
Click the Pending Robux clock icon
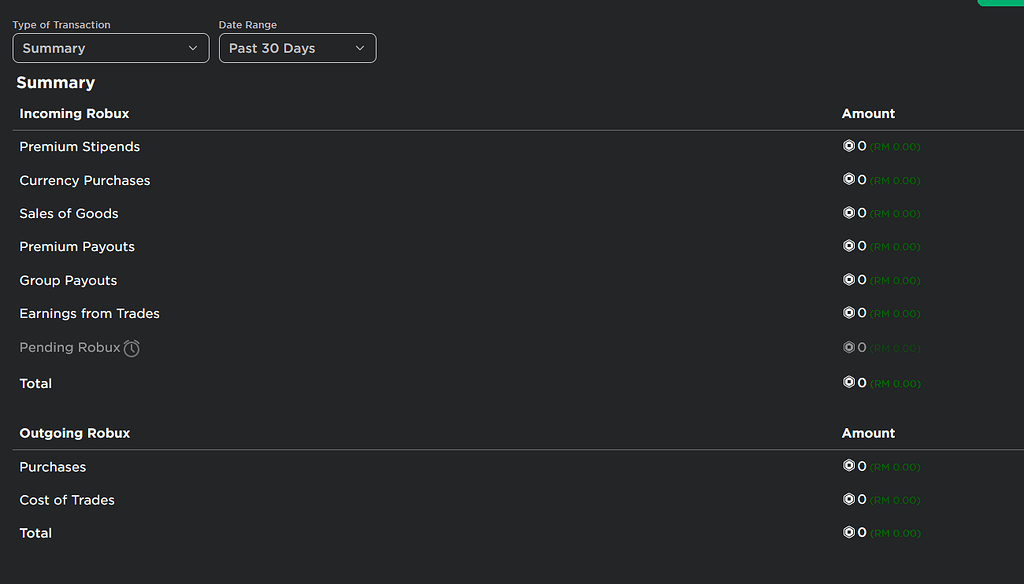(132, 348)
